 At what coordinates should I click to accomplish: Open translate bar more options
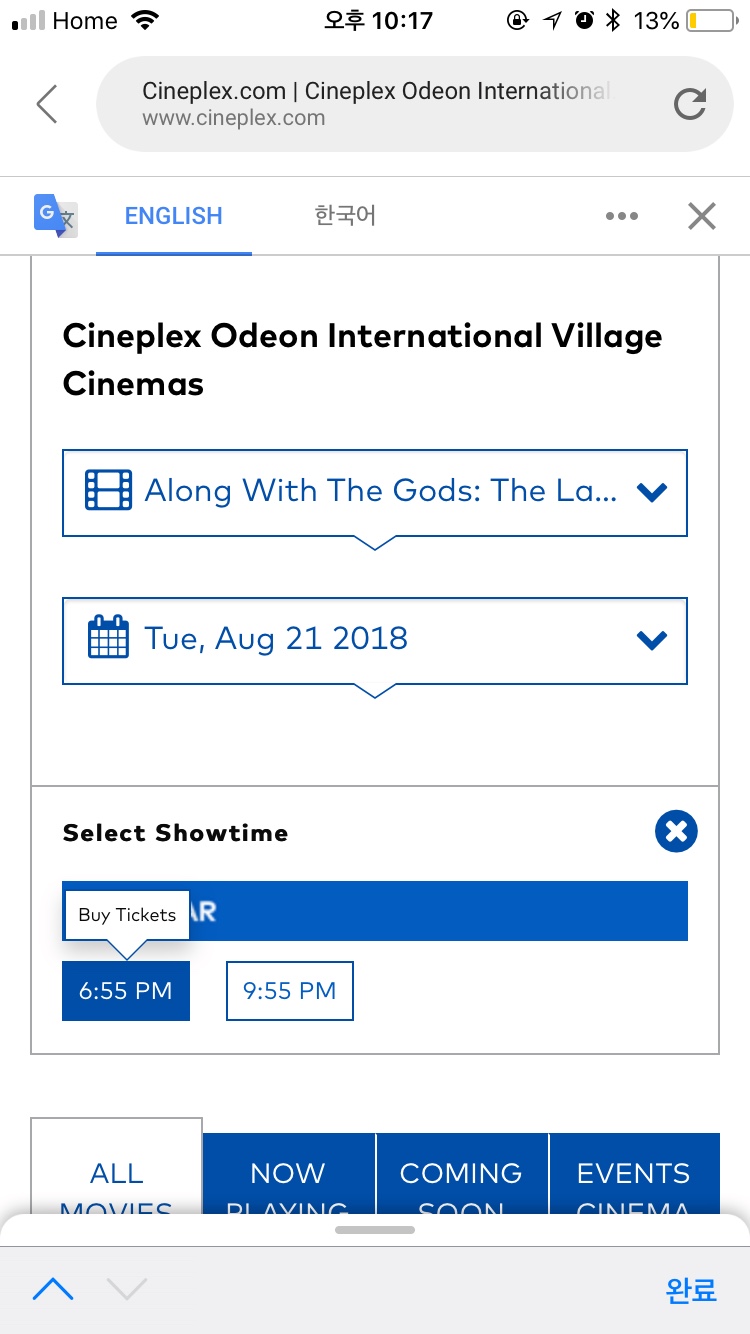click(x=621, y=216)
